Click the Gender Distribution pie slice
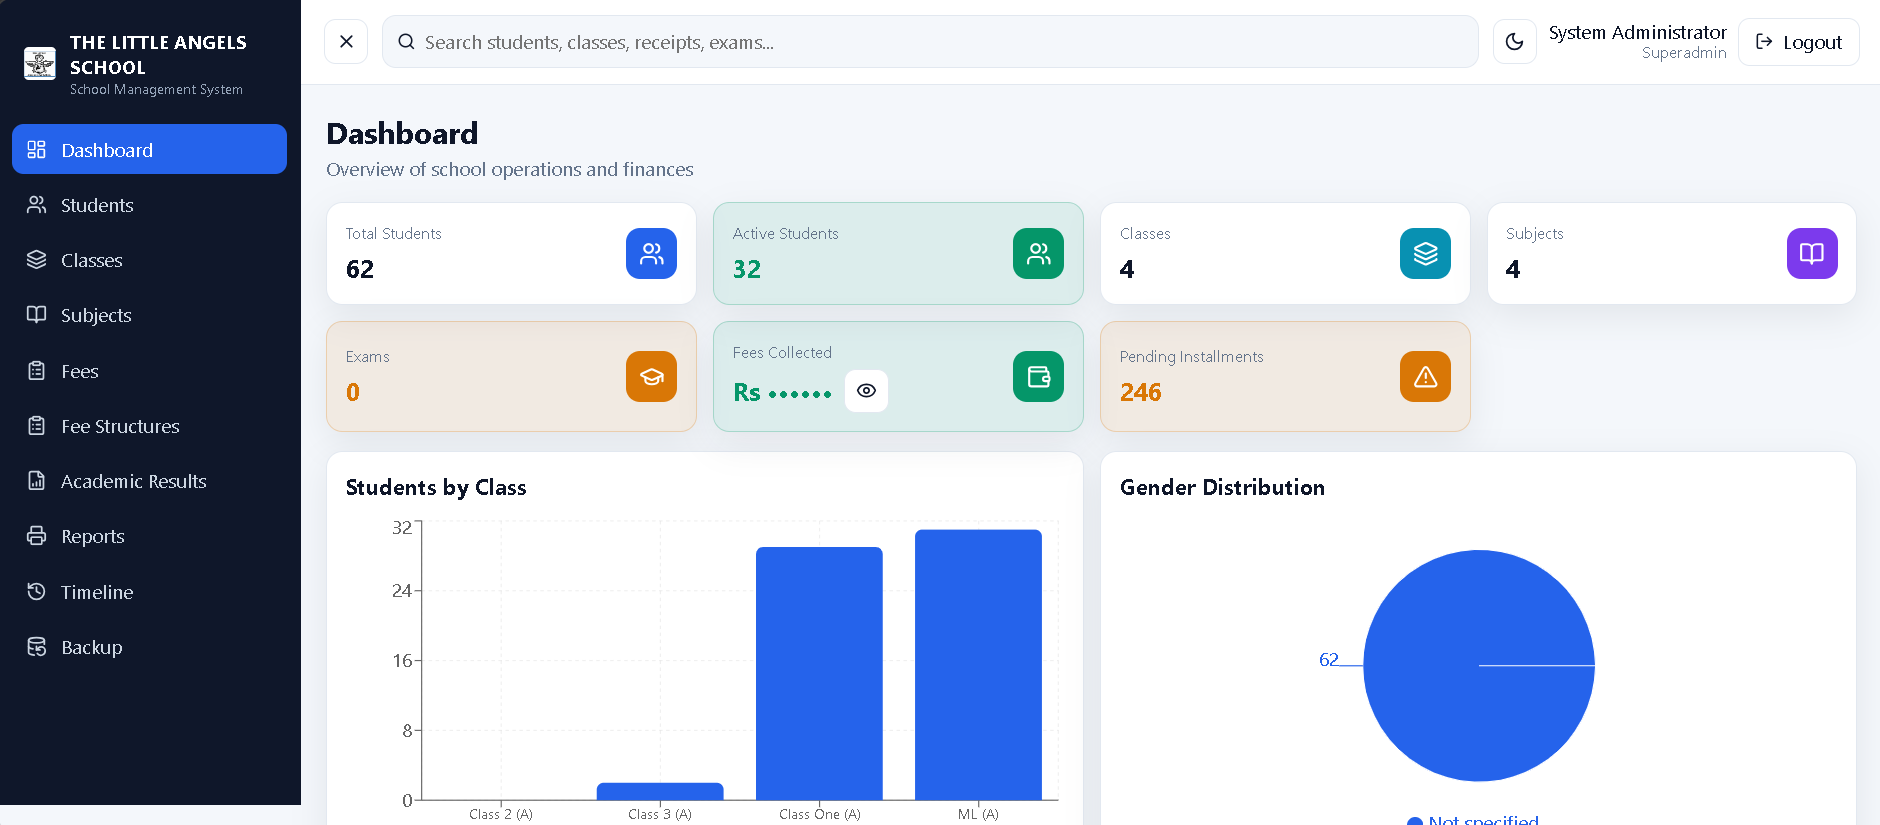Image resolution: width=1880 pixels, height=825 pixels. (1479, 665)
